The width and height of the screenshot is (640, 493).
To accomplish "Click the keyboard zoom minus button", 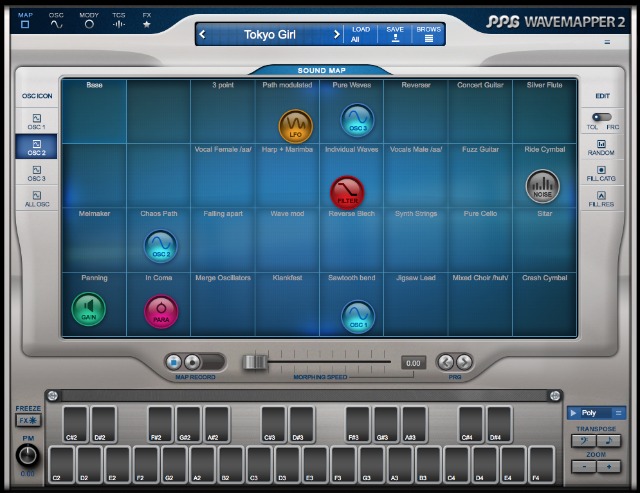I will click(584, 466).
